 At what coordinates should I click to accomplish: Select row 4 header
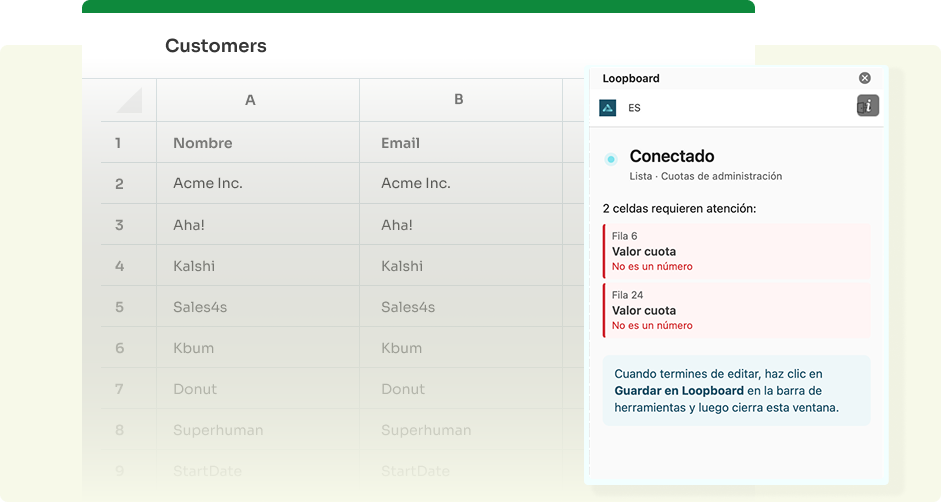(x=128, y=265)
